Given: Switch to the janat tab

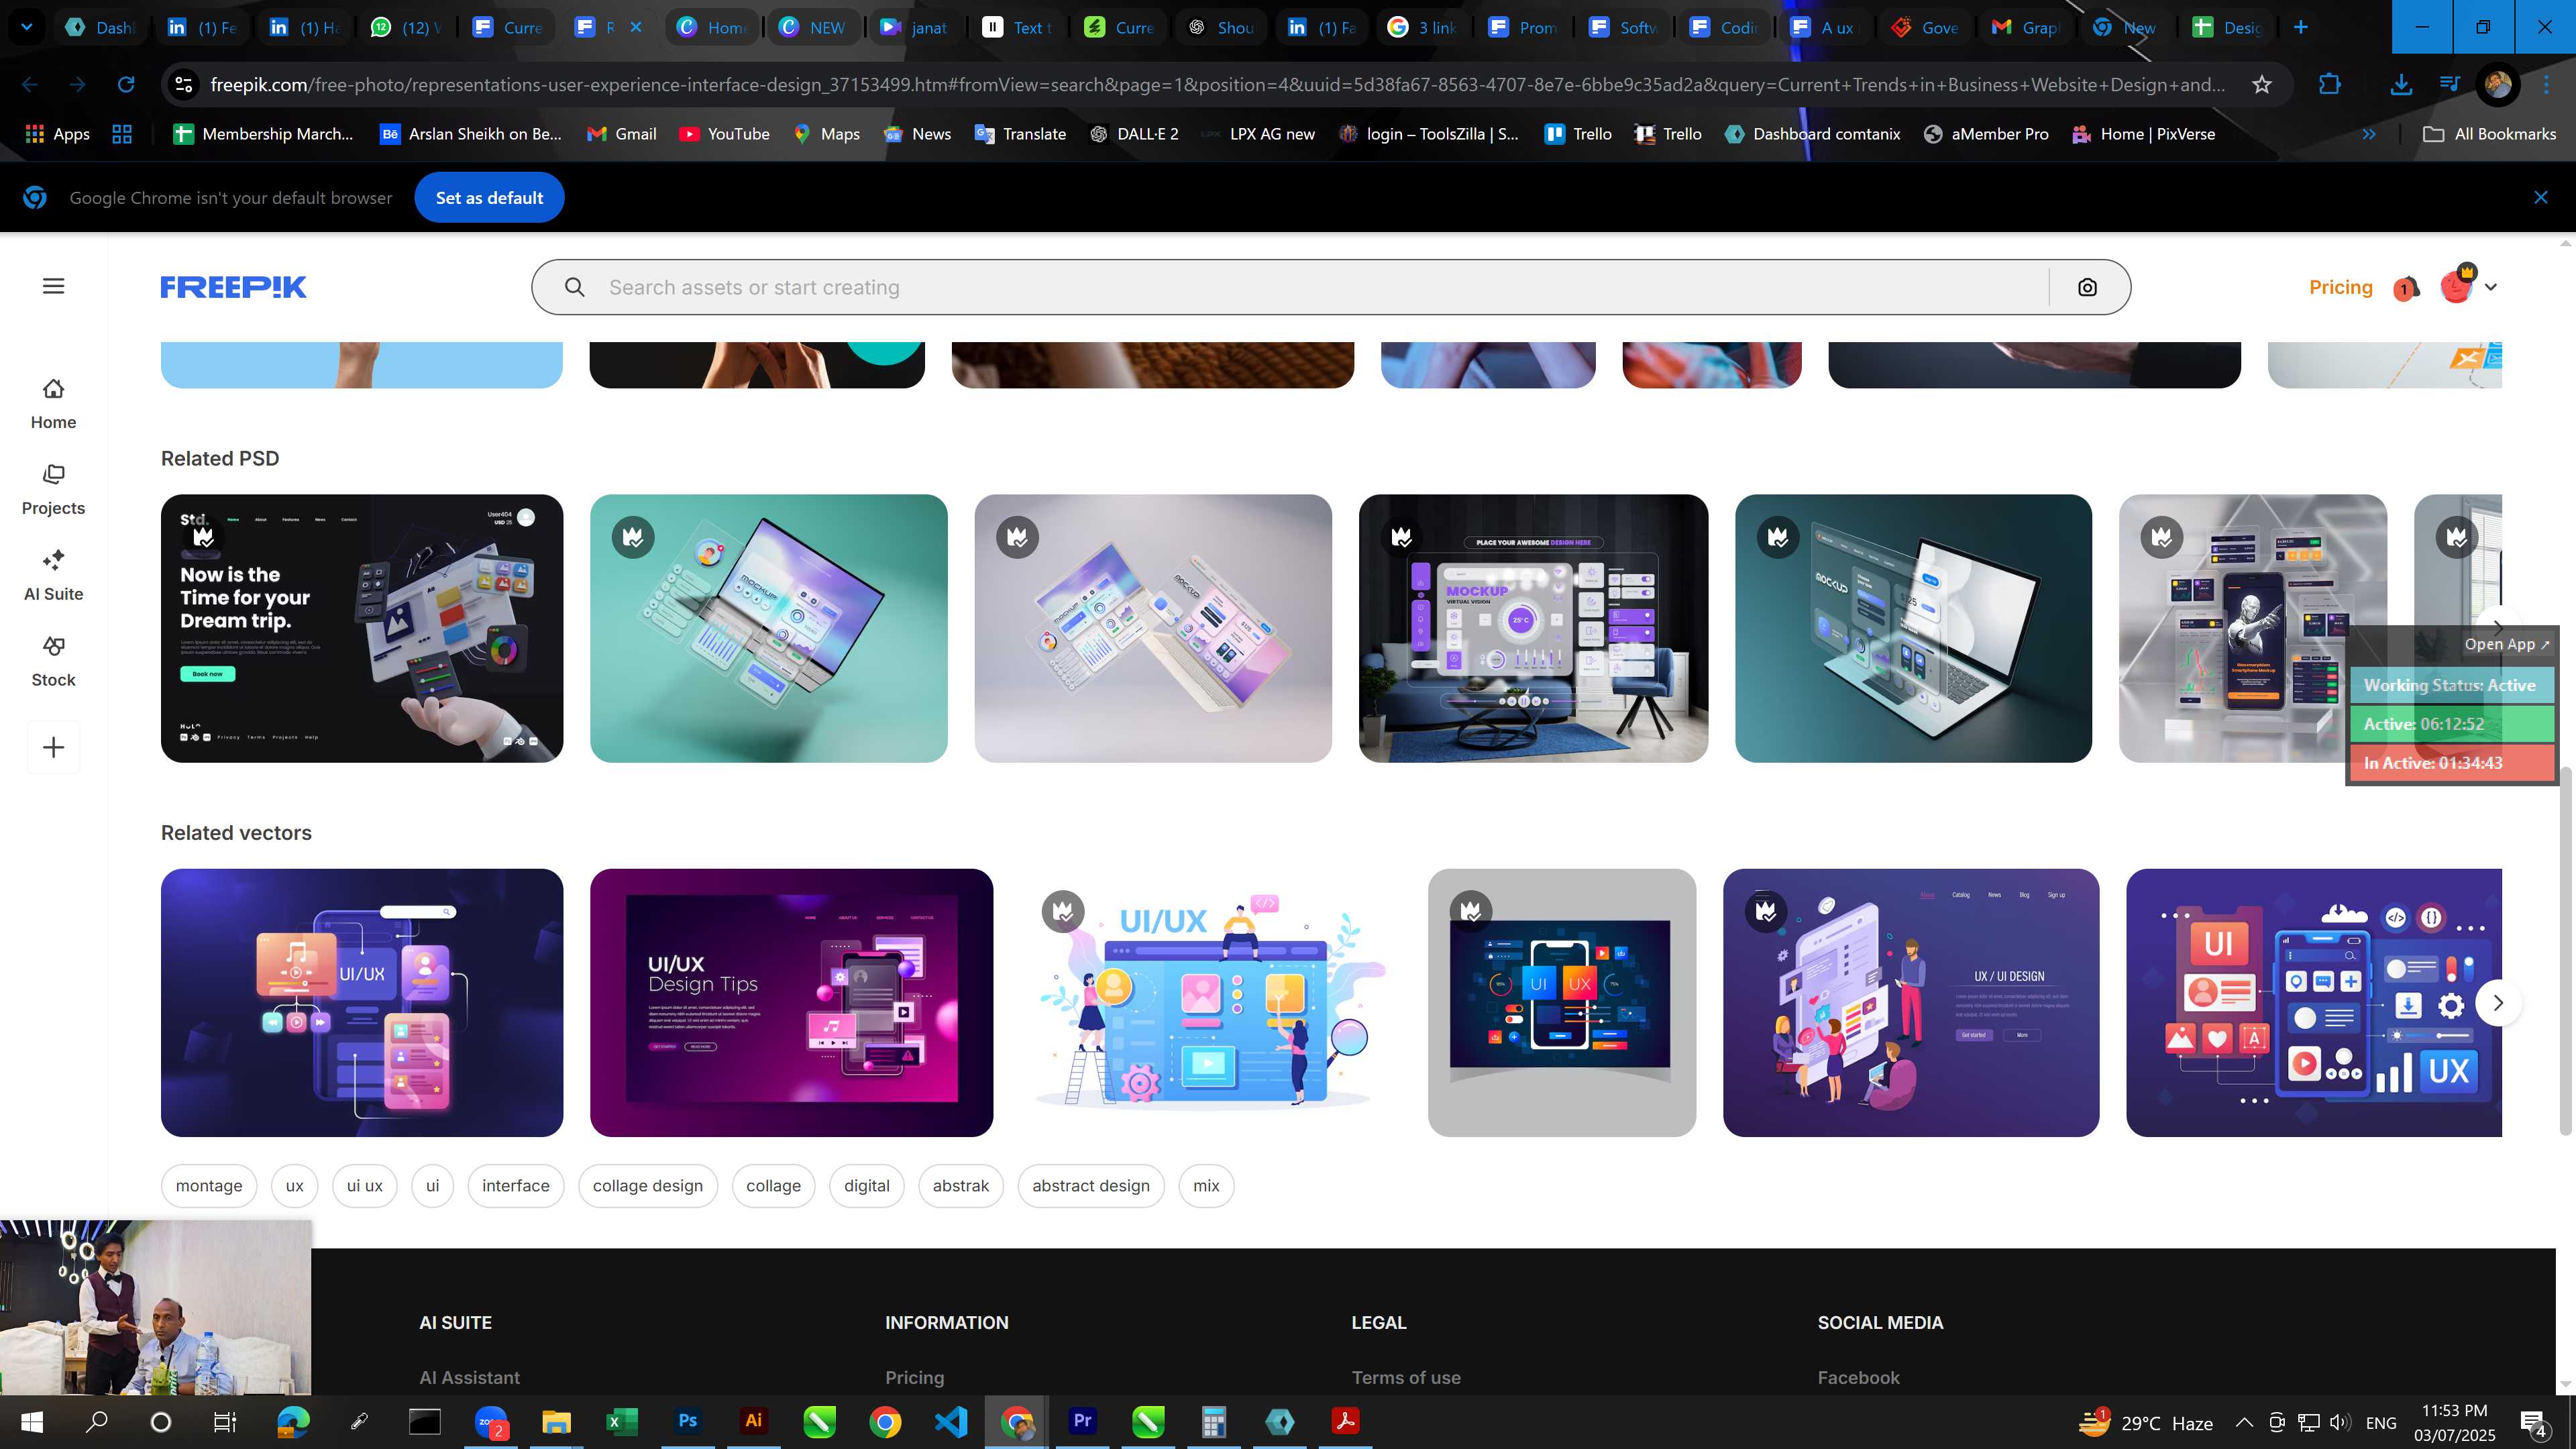Looking at the screenshot, I should click(914, 27).
